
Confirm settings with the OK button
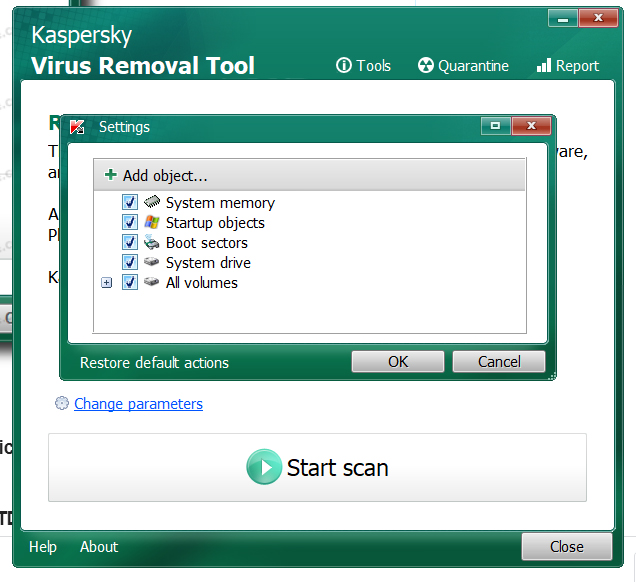(398, 361)
